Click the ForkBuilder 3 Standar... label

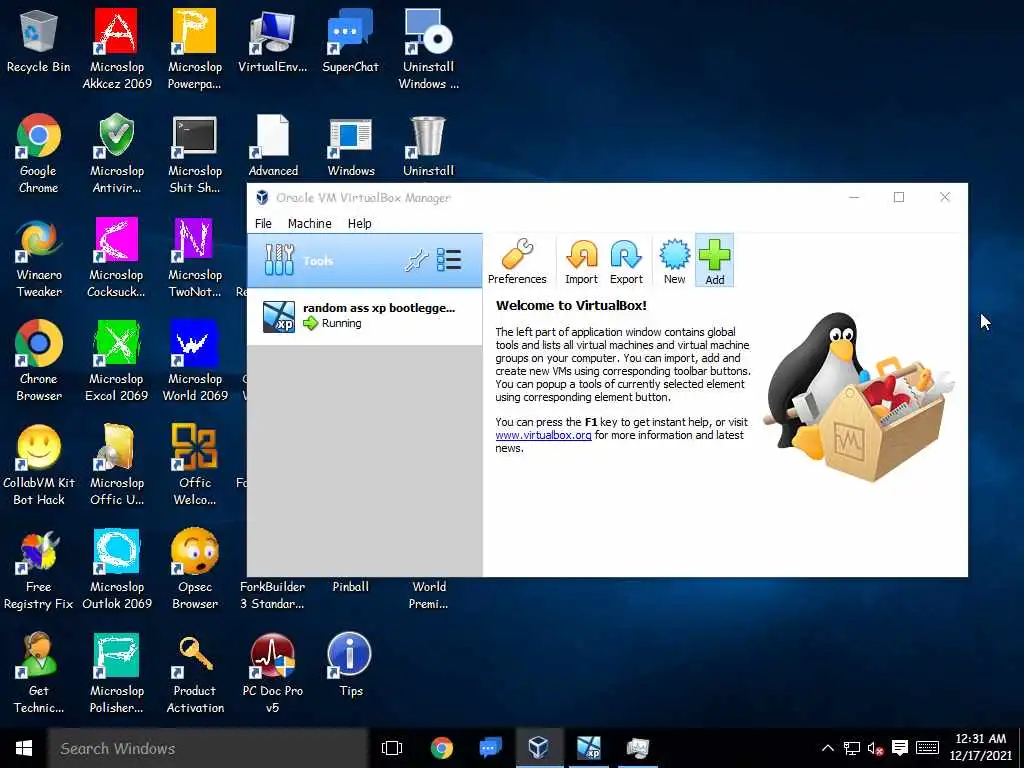(272, 595)
